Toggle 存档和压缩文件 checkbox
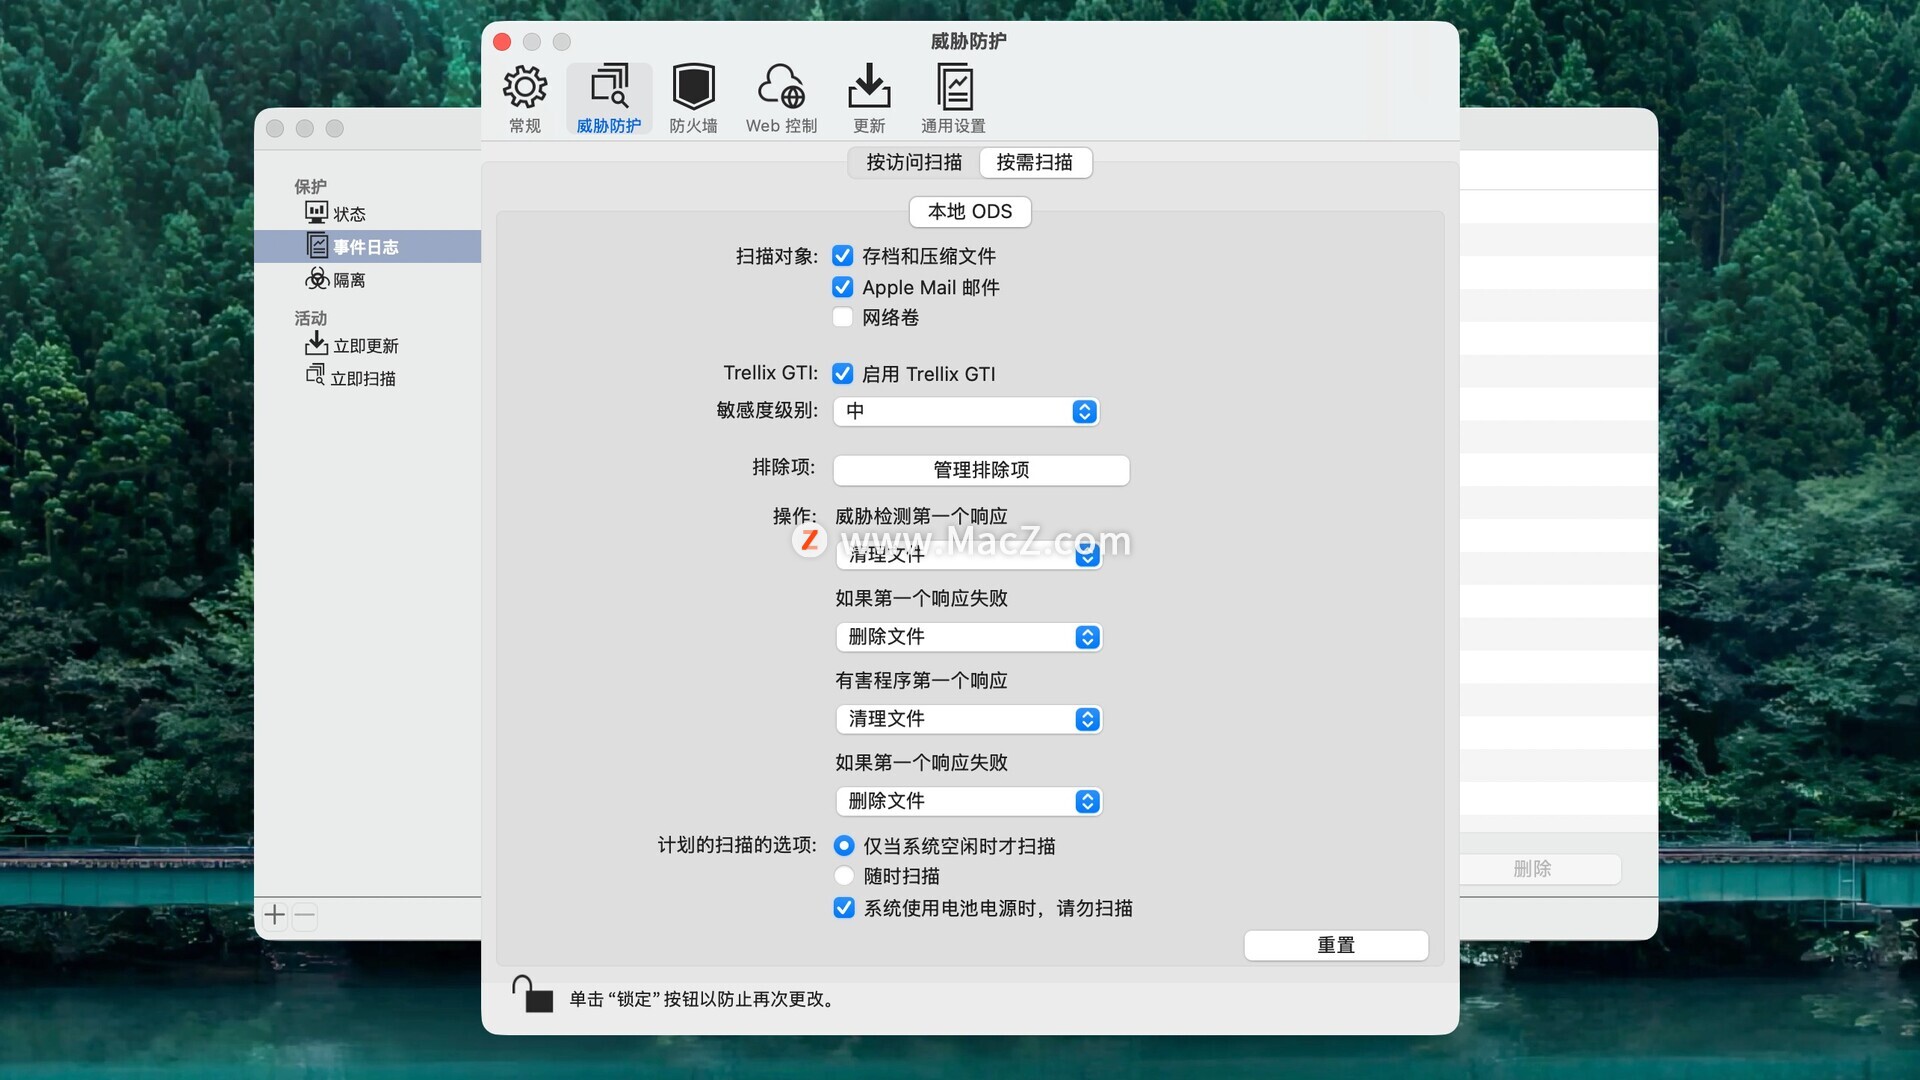The image size is (1920, 1080). click(x=843, y=256)
